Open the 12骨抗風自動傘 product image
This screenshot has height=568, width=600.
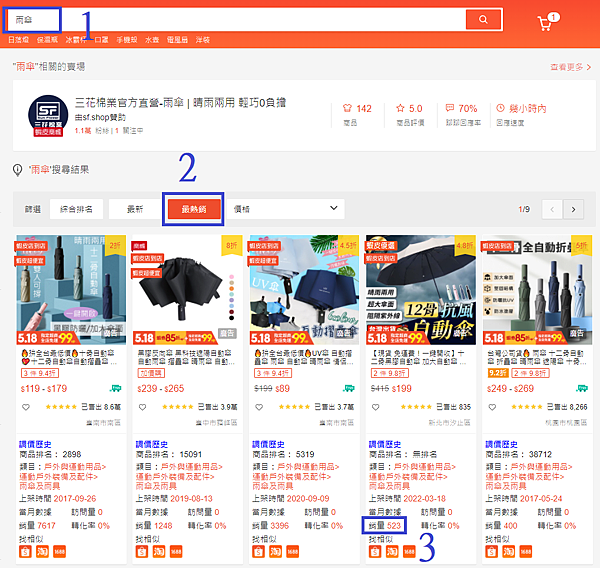421,290
